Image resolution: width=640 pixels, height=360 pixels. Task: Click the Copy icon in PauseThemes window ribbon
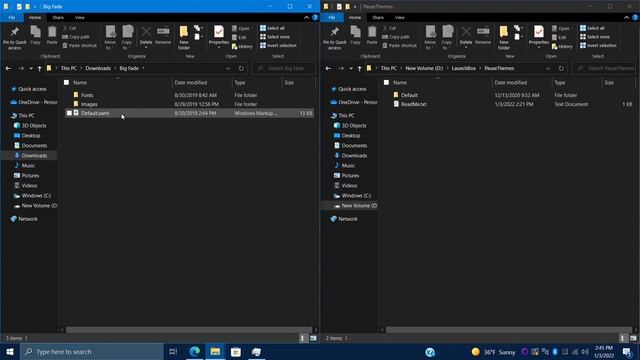point(356,35)
